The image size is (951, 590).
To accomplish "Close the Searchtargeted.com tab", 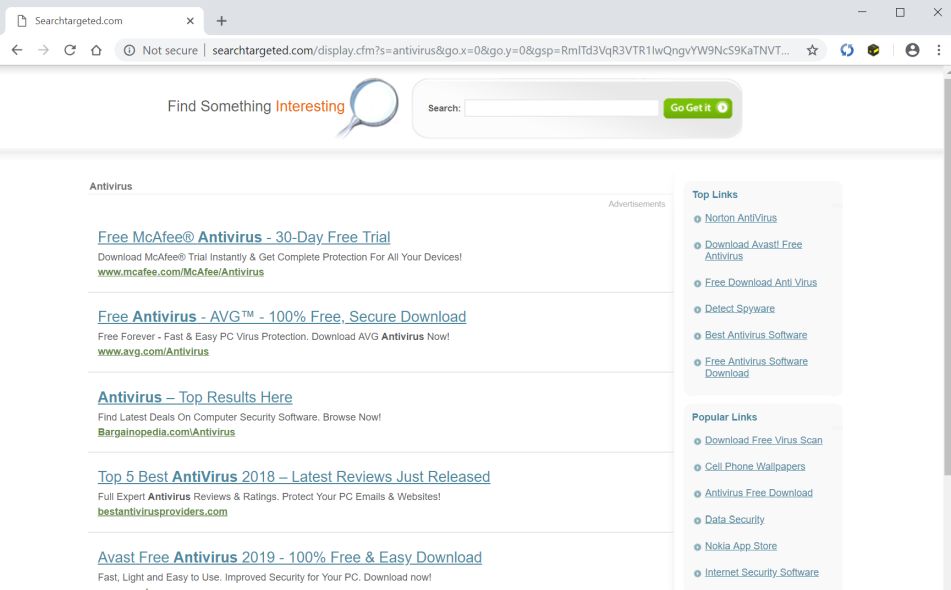I will (190, 21).
